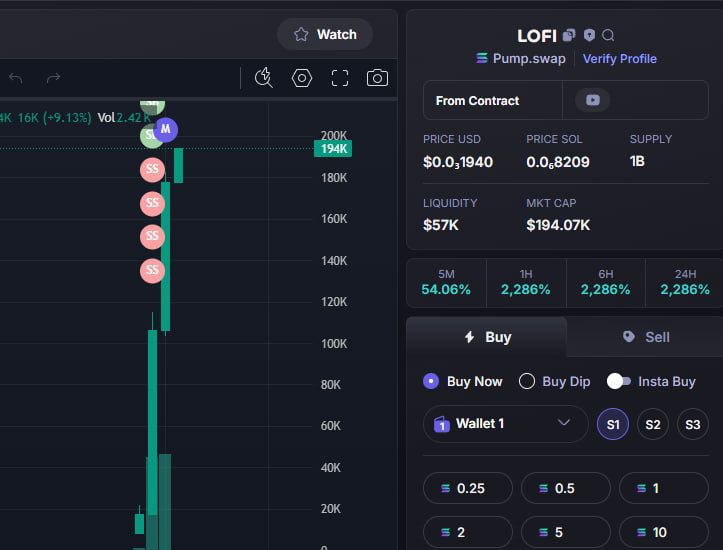This screenshot has width=723, height=550.
Task: Open the quick search lightning icon
Action: click(264, 77)
